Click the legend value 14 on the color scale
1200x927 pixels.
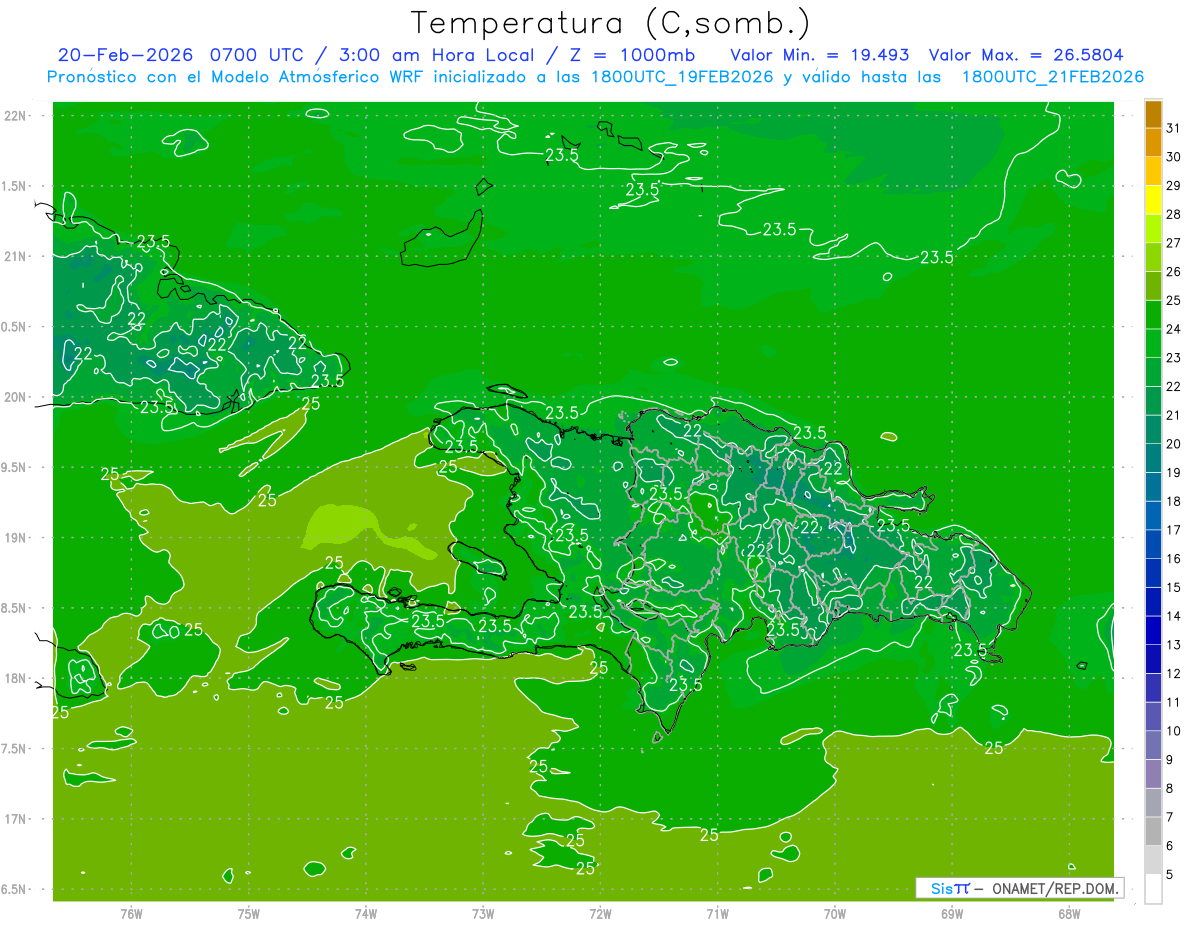1173,616
